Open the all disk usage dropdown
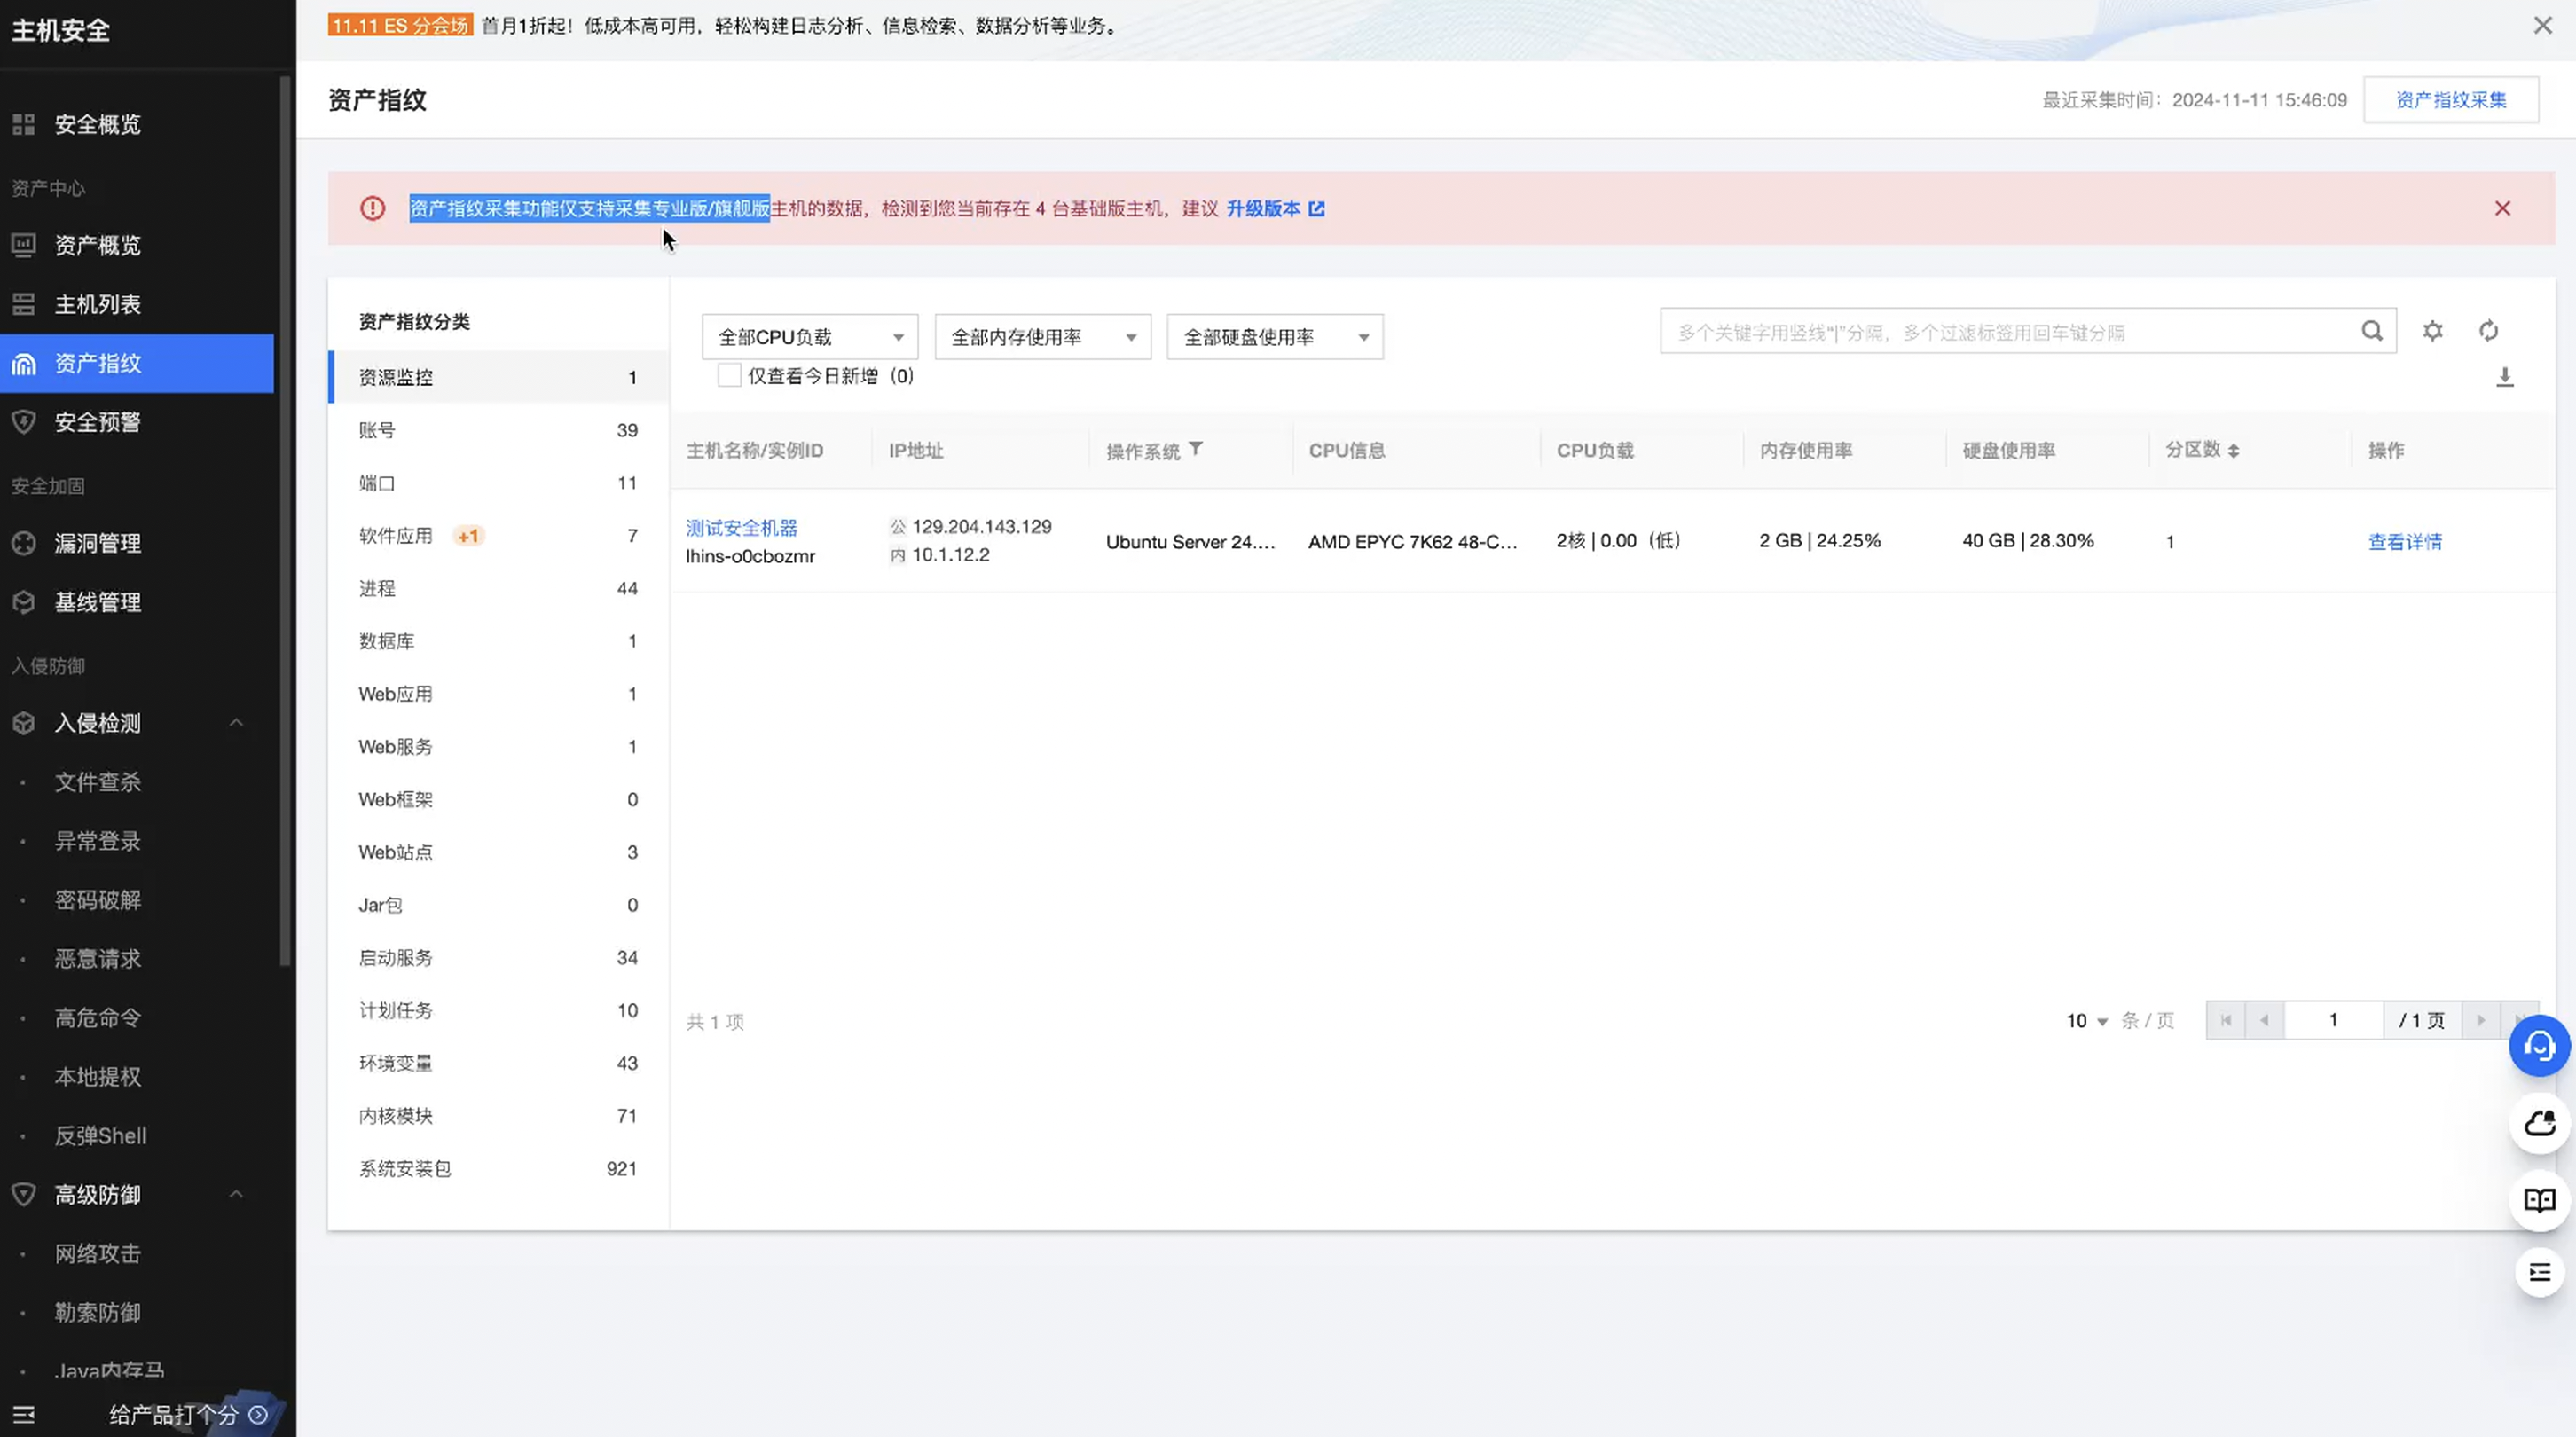The image size is (2576, 1437). [1274, 337]
